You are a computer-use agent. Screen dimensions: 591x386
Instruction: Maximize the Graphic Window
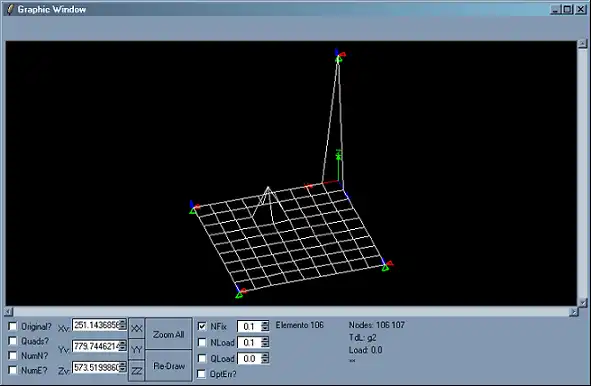click(x=567, y=9)
